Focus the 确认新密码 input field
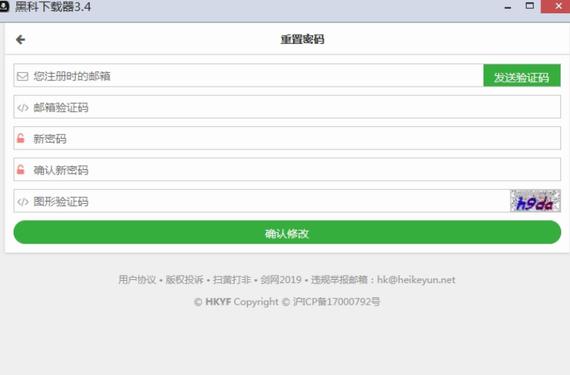Screen dimensions: 570x375 click(287, 169)
